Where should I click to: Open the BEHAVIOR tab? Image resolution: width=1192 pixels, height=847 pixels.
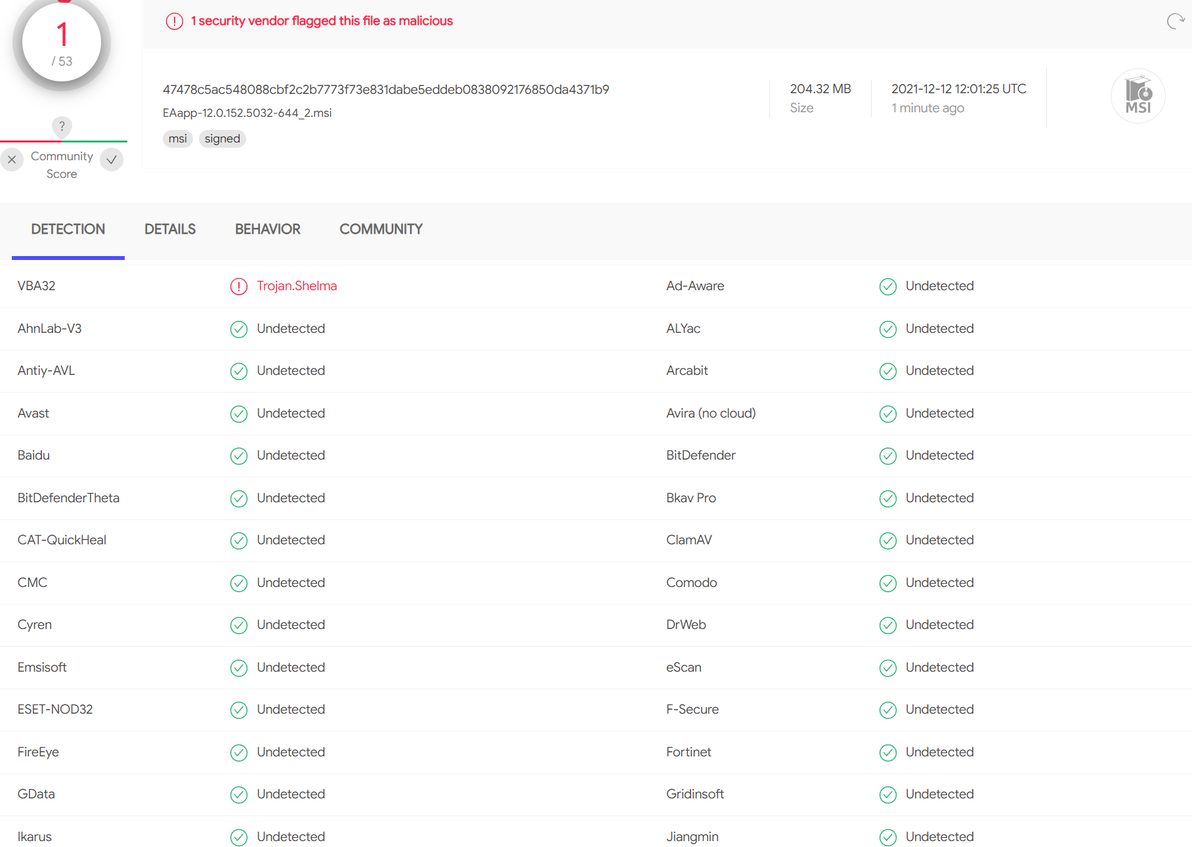268,229
